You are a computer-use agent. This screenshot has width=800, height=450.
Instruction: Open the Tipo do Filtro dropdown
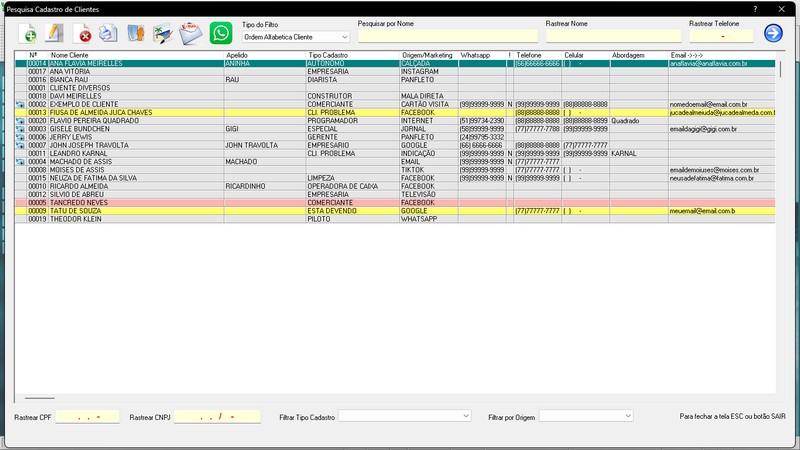click(296, 37)
